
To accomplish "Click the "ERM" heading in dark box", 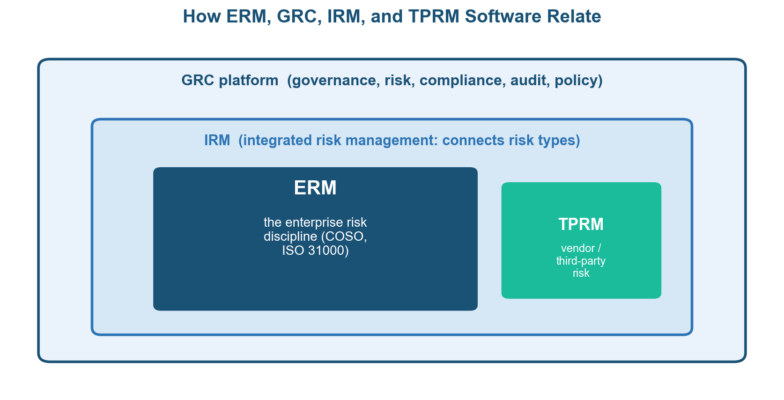I will click(315, 188).
